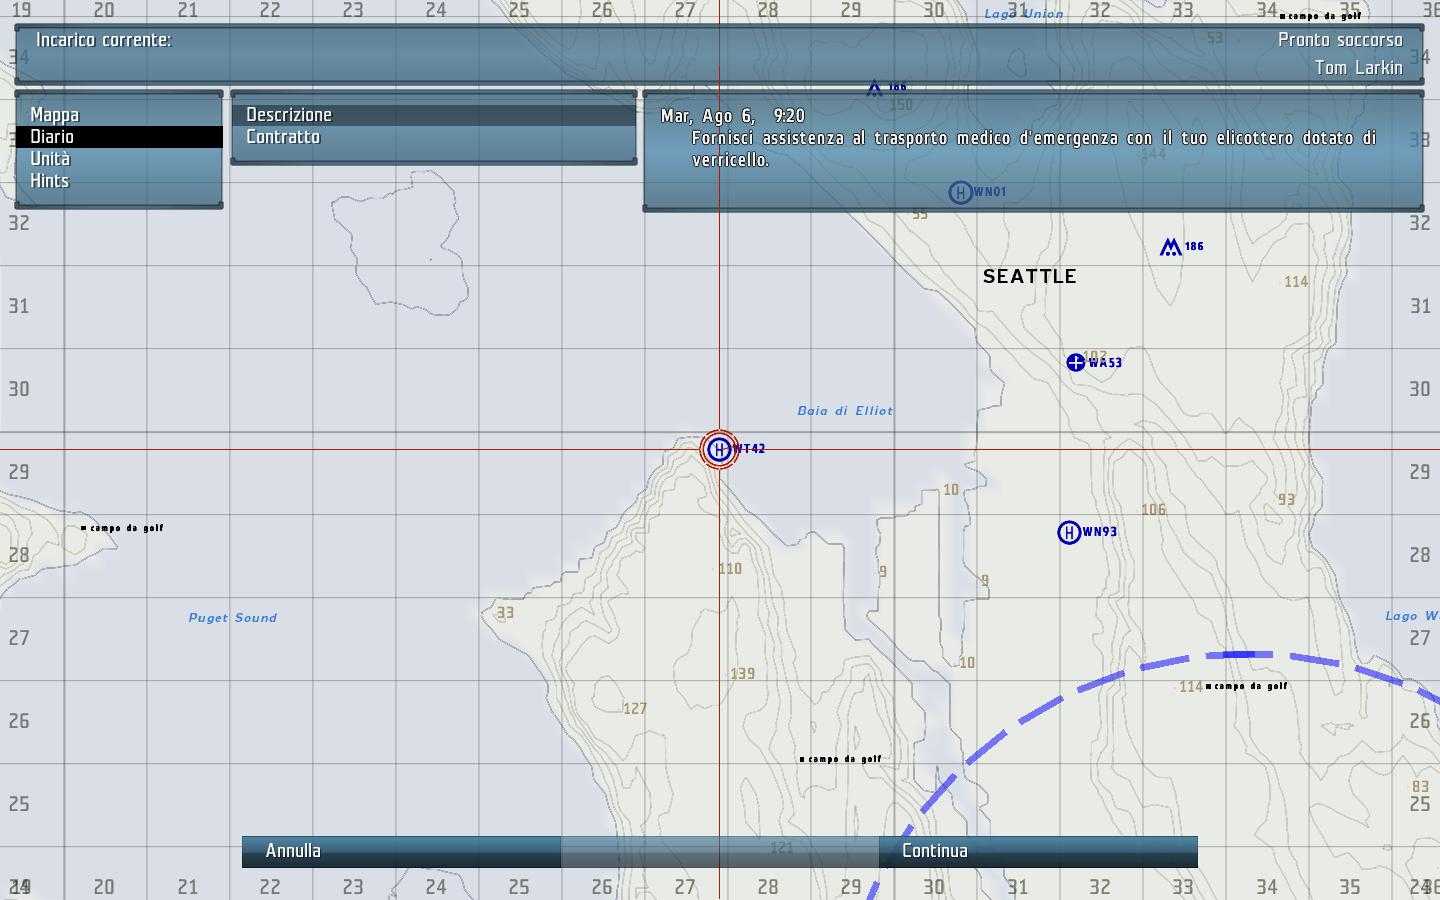Click campo da golf label near Puget Sound
1440x900 pixels.
click(122, 528)
